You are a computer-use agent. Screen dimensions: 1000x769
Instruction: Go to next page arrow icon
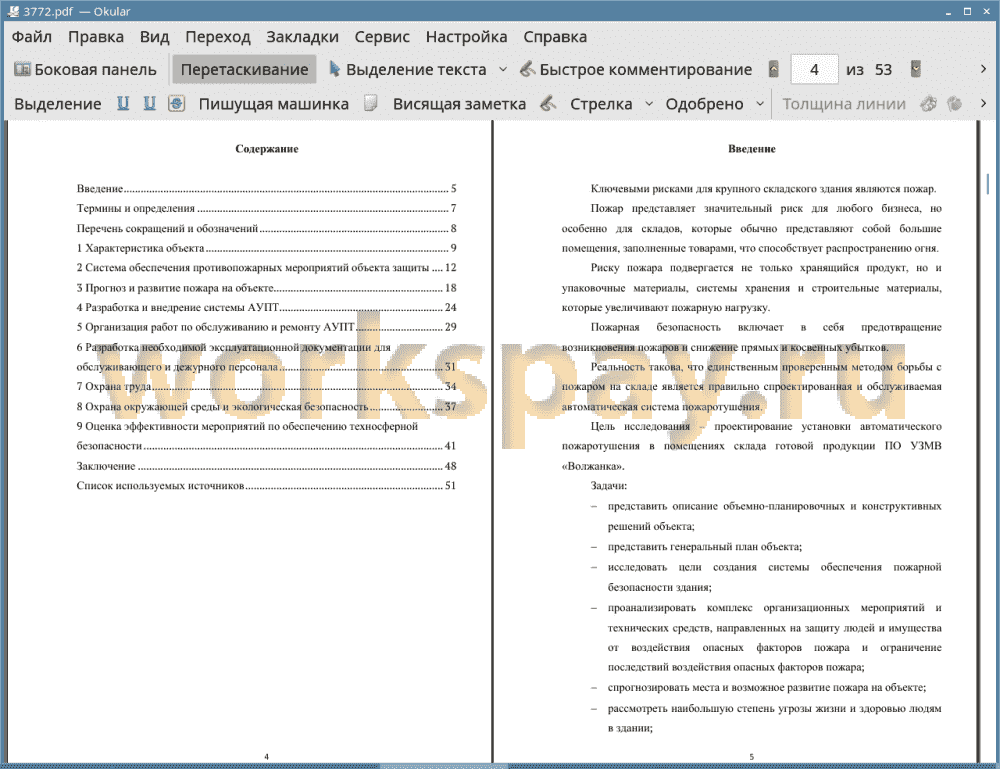click(916, 69)
